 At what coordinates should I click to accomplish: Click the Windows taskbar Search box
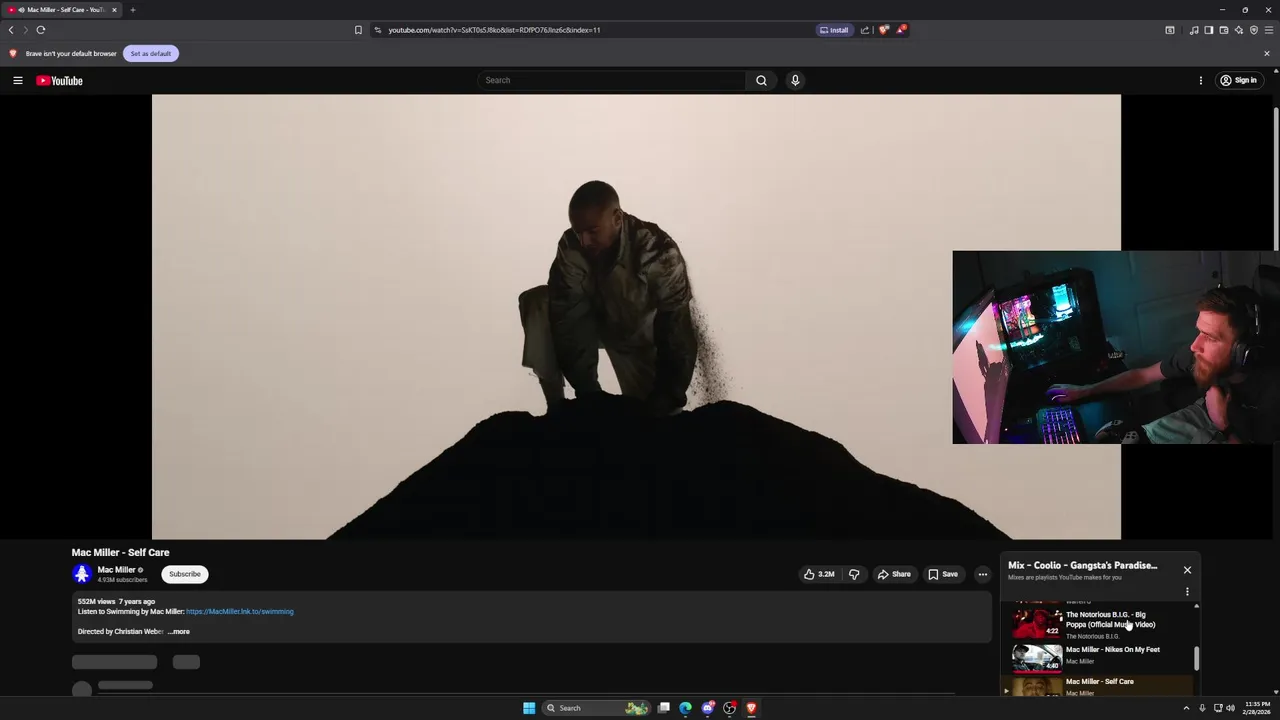point(597,708)
